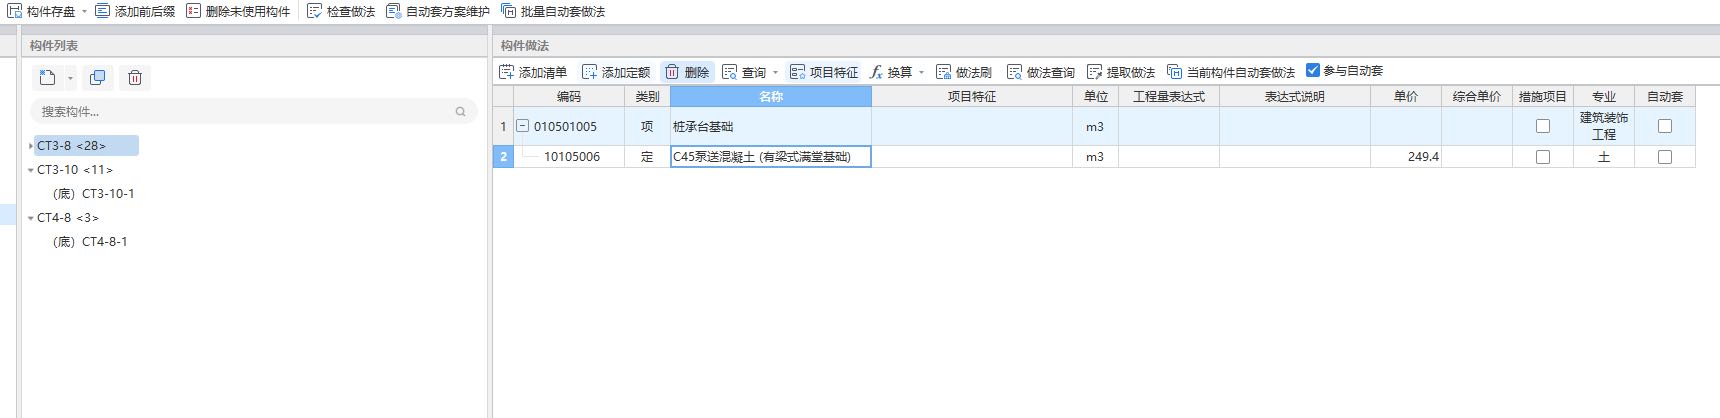Click 项目特征 toolbar button
This screenshot has width=1720, height=418.
click(x=824, y=72)
